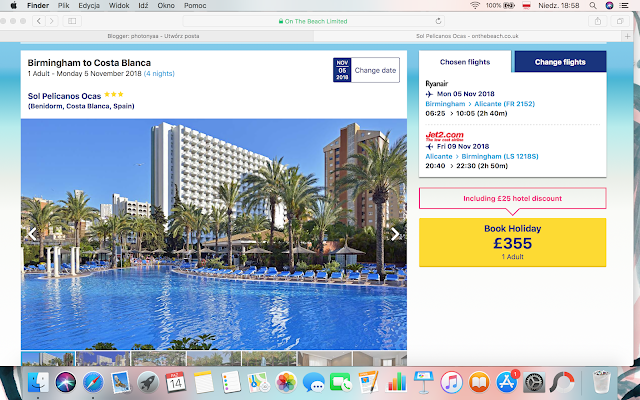
Task: Open the Maps app in Dock
Action: [258, 382]
